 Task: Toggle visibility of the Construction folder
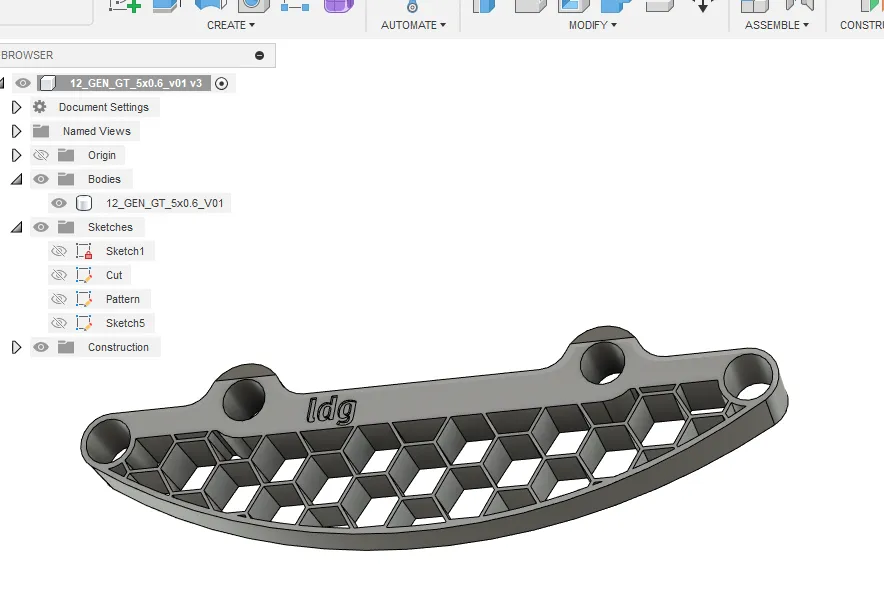tap(41, 347)
